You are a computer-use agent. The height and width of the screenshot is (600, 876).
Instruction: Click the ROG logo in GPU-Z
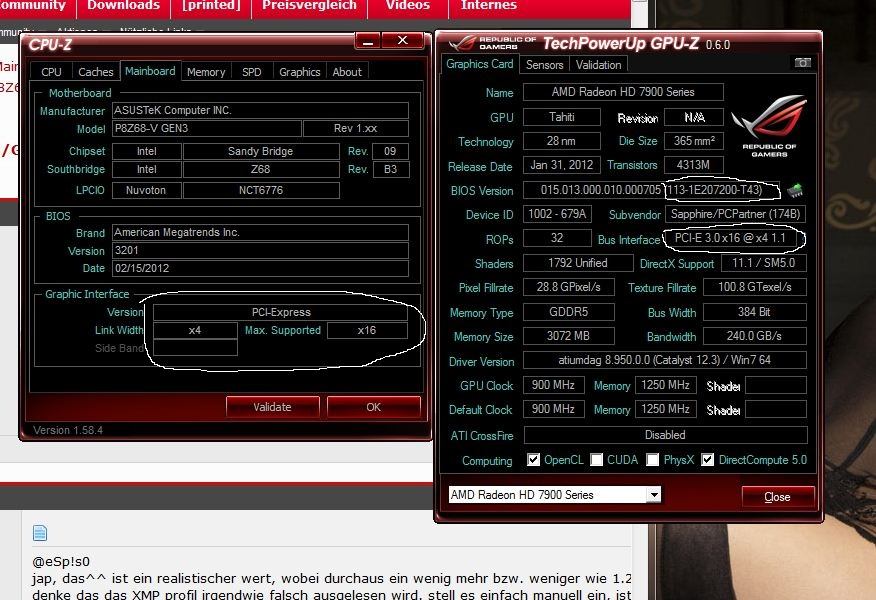[x=769, y=126]
